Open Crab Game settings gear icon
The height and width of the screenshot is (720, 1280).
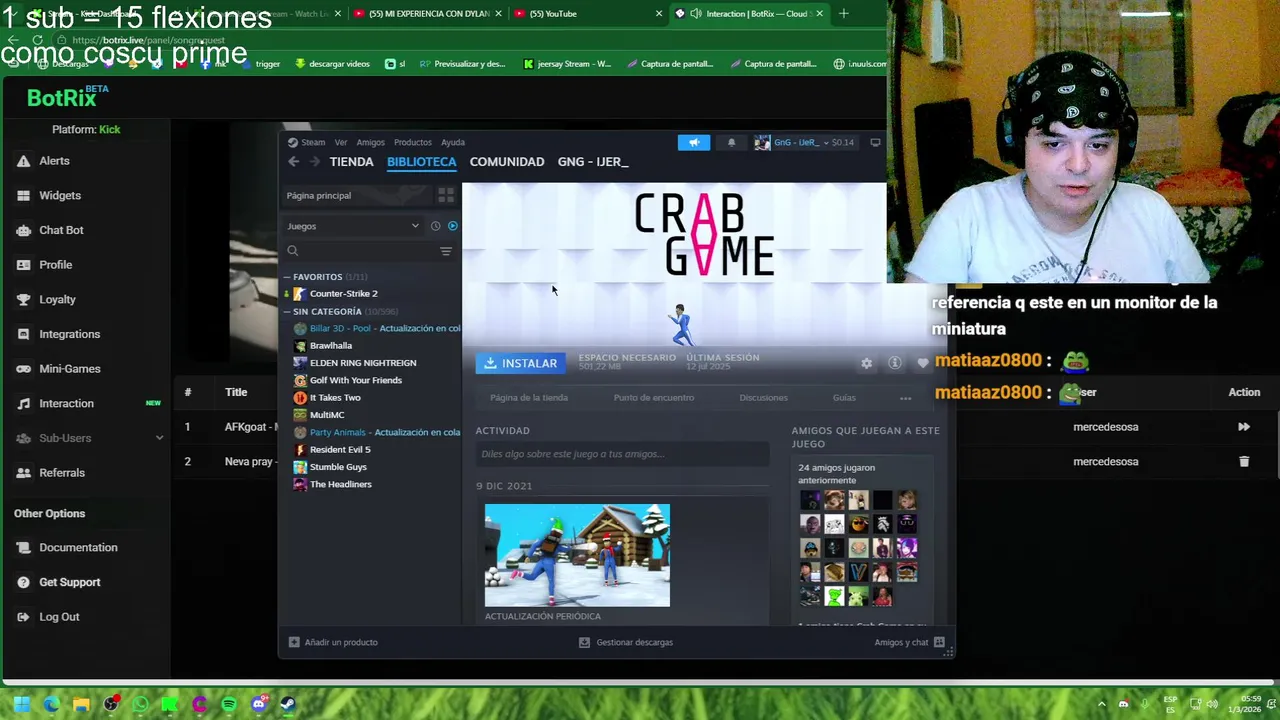point(867,363)
